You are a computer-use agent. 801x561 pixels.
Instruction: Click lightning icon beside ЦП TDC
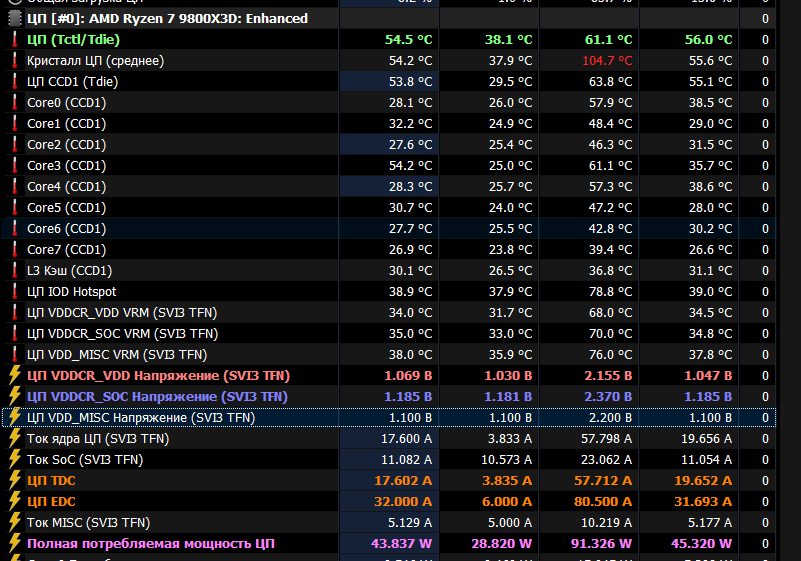tap(15, 480)
